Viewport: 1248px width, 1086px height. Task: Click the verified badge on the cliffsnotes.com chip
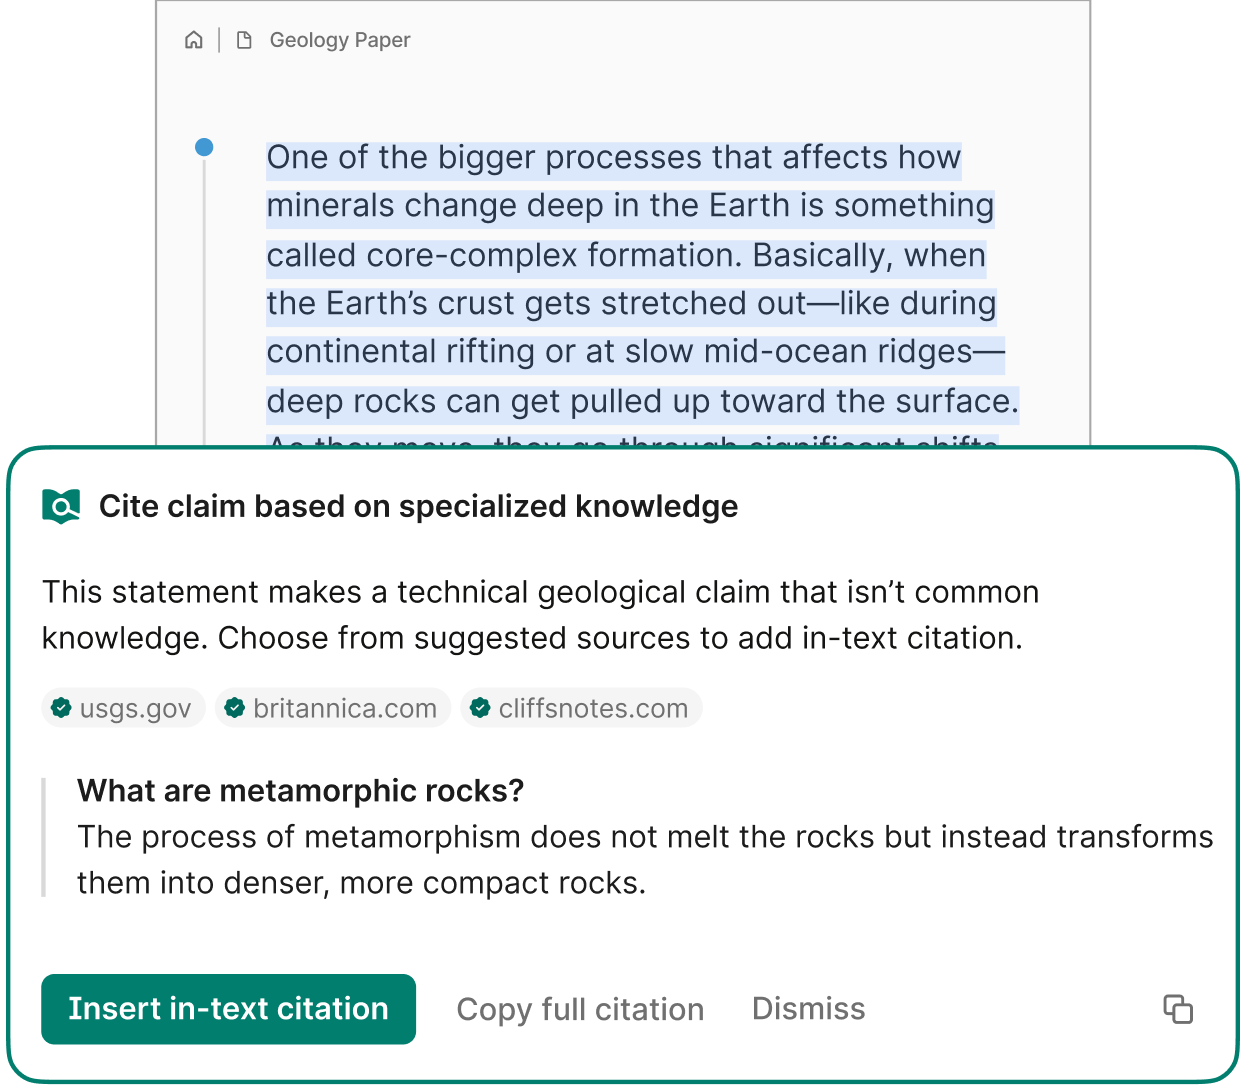tap(480, 708)
